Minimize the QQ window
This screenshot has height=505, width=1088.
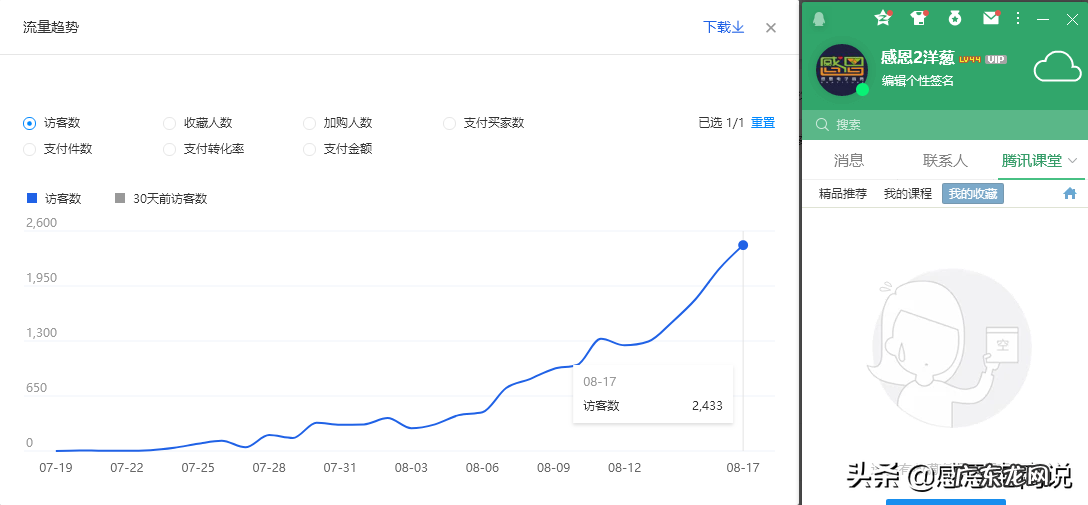click(x=1043, y=19)
